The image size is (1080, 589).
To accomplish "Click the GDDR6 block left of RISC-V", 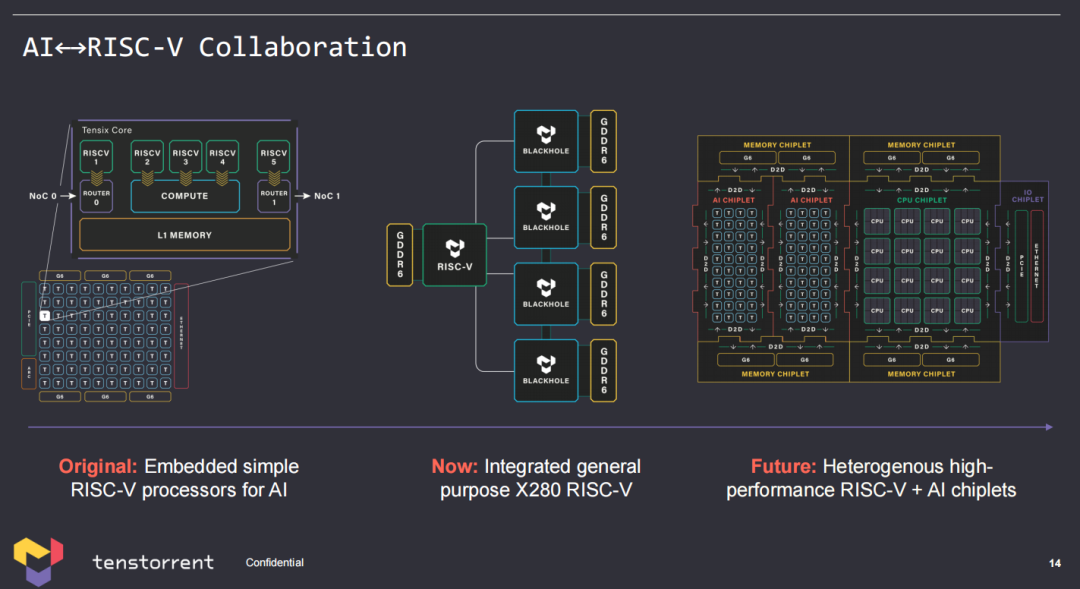I will pos(400,254).
